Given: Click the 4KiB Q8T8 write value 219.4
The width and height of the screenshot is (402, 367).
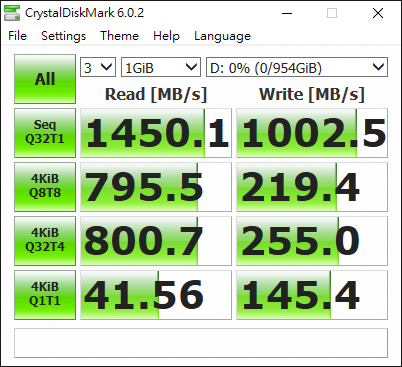Looking at the screenshot, I should (x=312, y=187).
